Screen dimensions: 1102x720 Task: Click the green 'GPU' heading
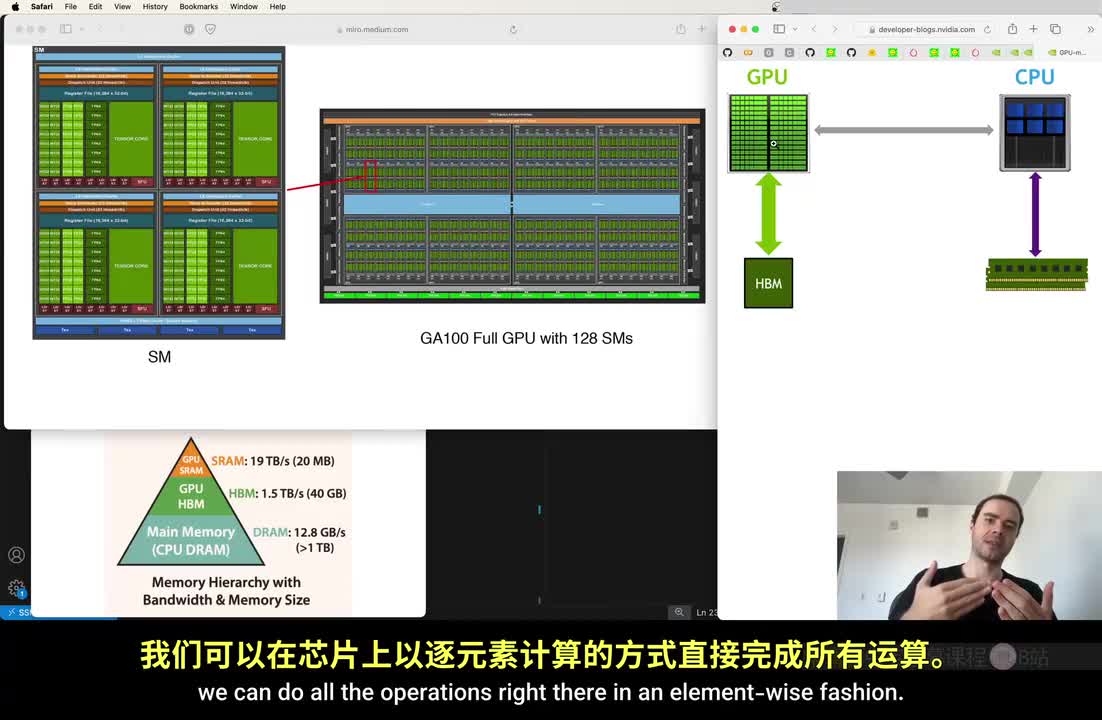(x=767, y=77)
